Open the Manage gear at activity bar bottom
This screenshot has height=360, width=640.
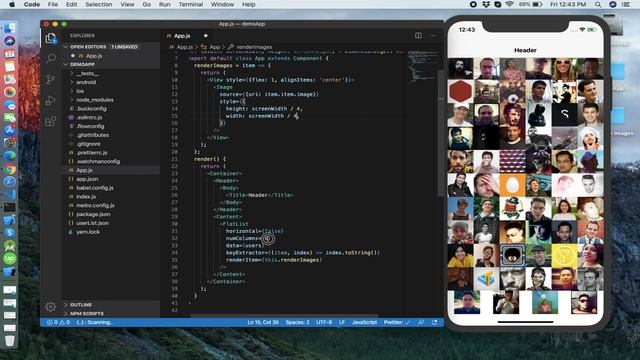tap(51, 307)
